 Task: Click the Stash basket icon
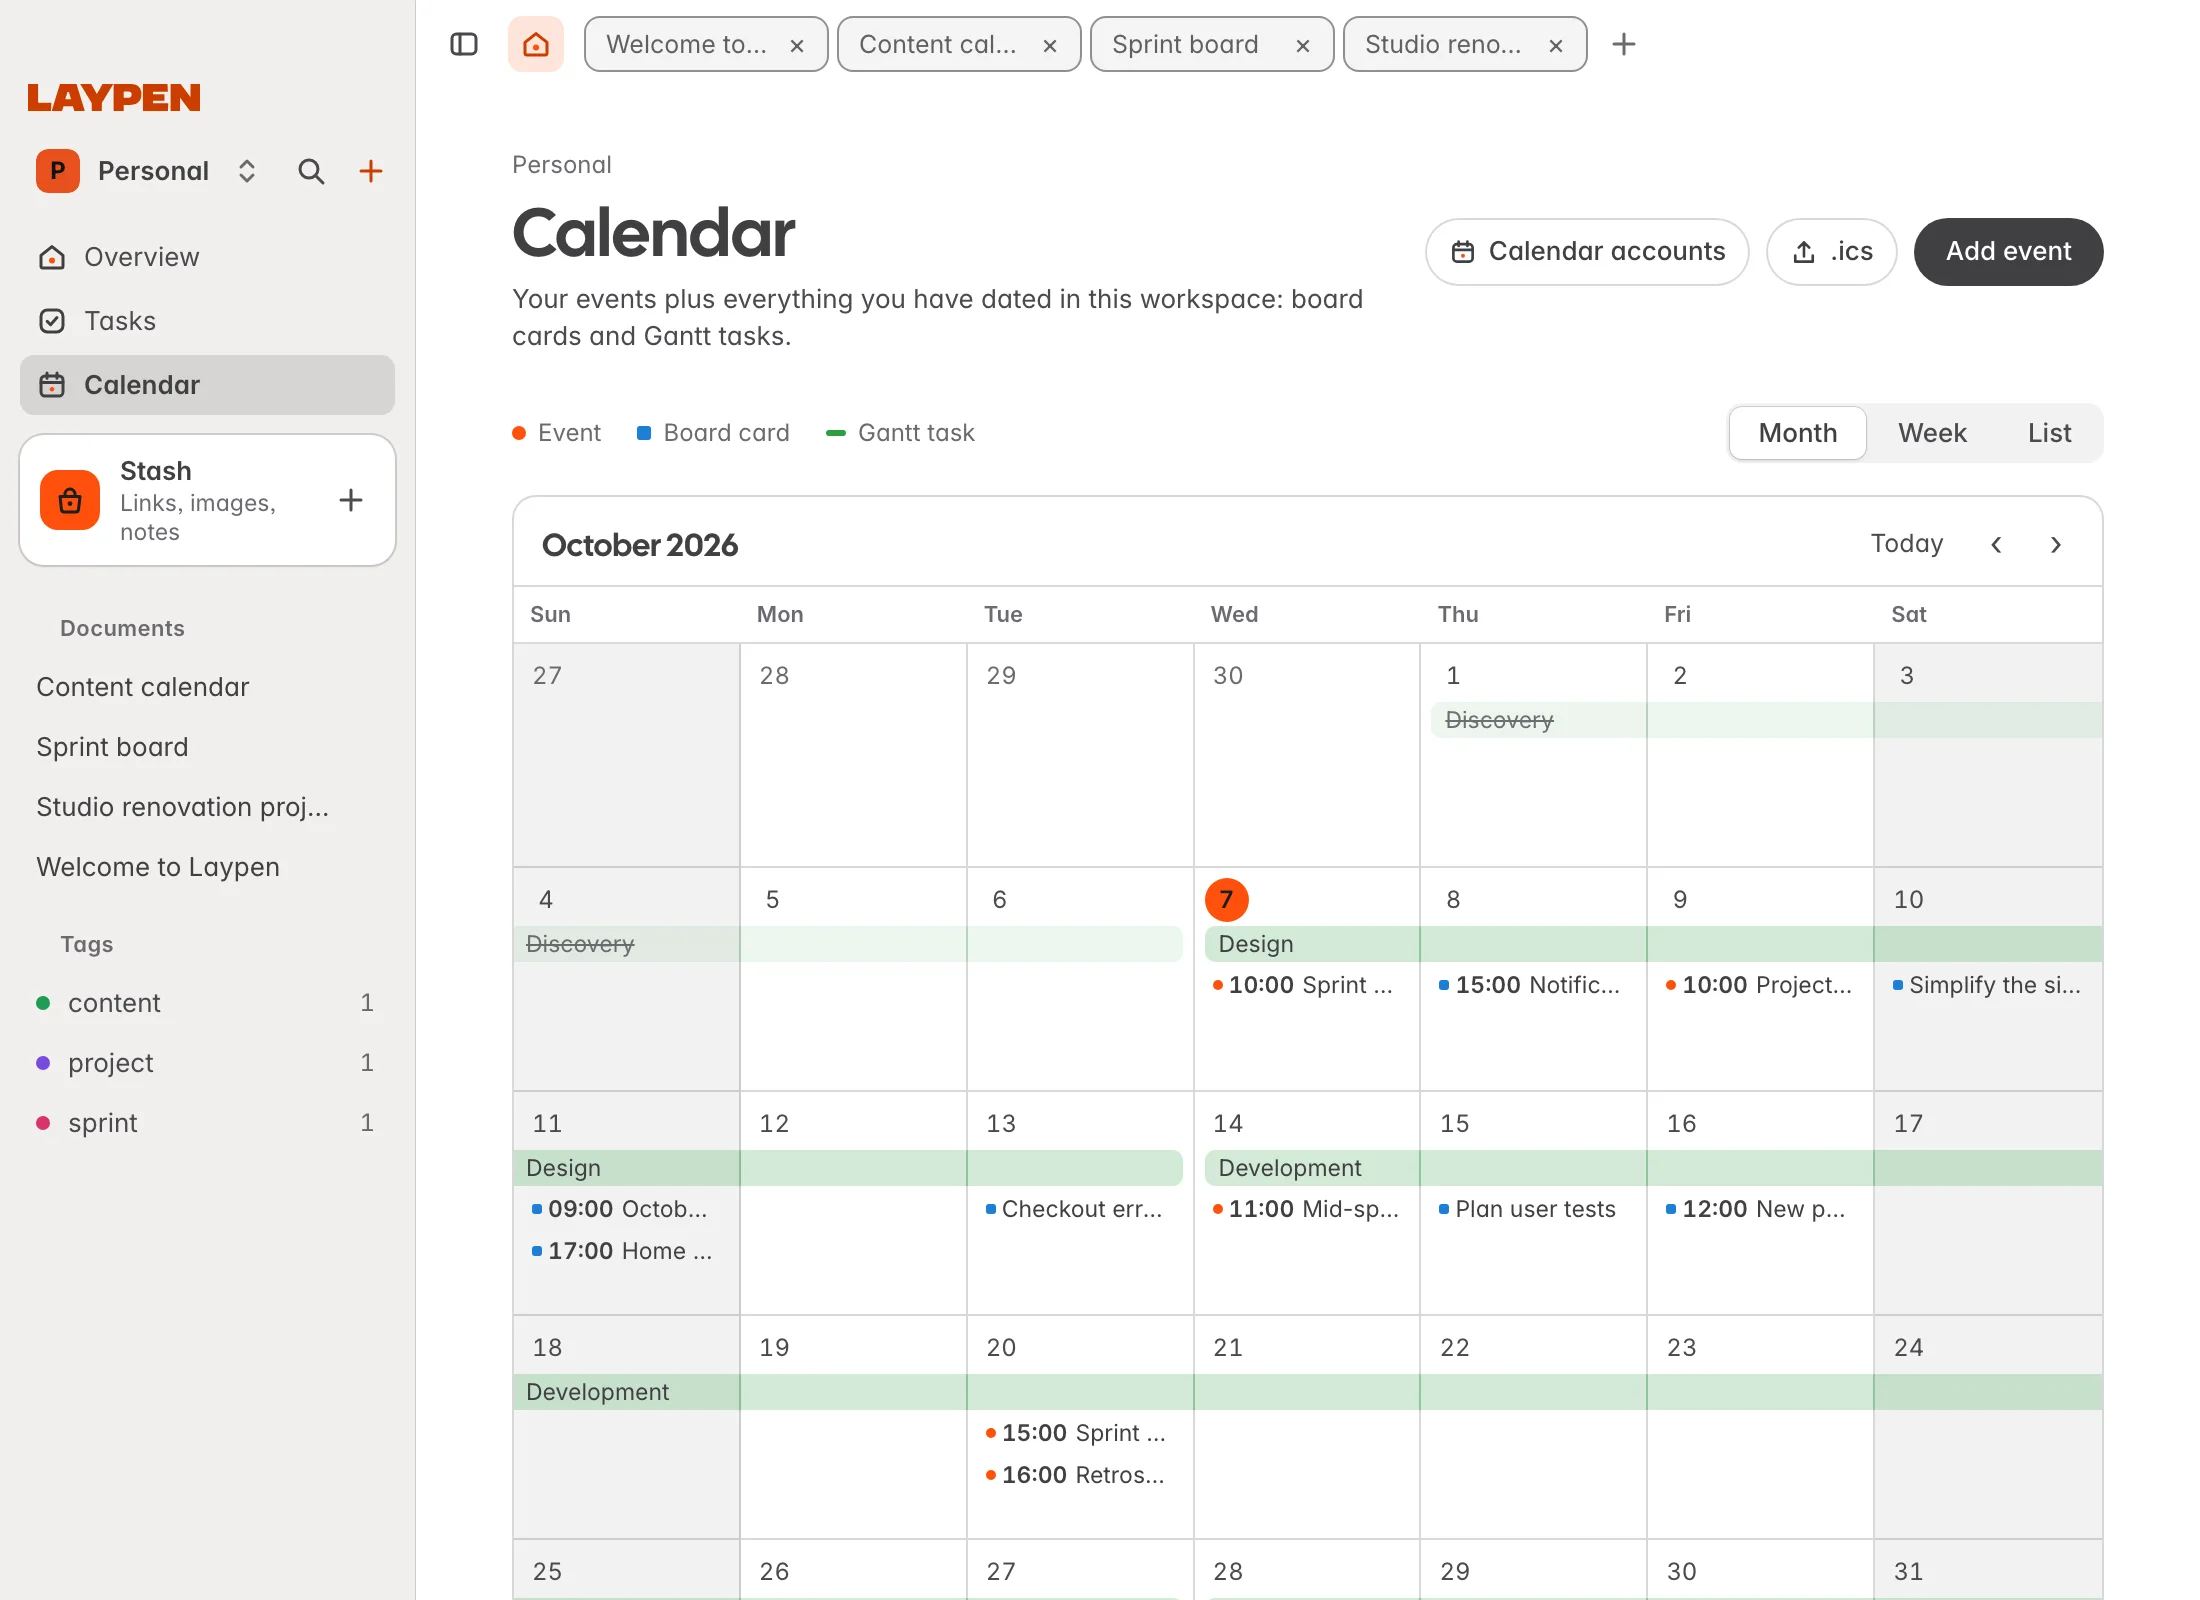(70, 500)
